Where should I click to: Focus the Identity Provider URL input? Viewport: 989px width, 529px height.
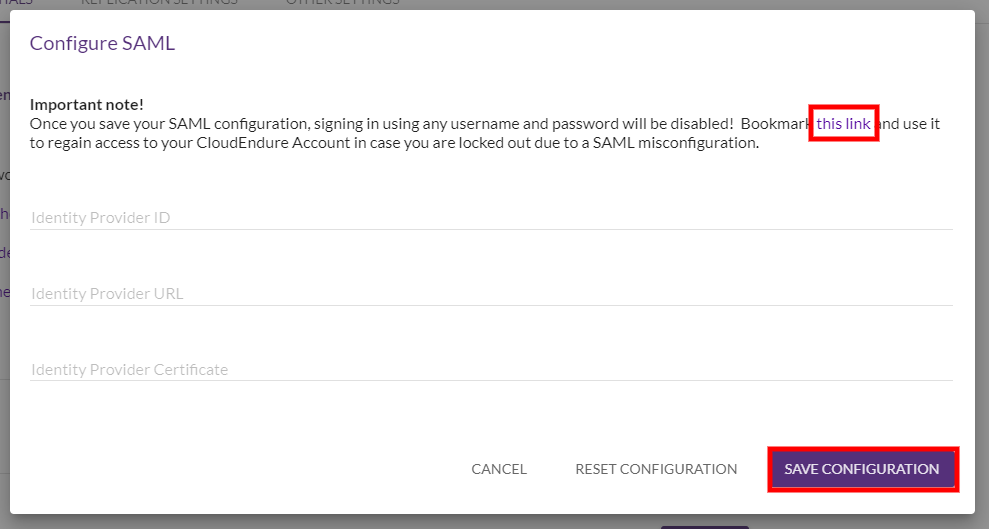(x=490, y=293)
